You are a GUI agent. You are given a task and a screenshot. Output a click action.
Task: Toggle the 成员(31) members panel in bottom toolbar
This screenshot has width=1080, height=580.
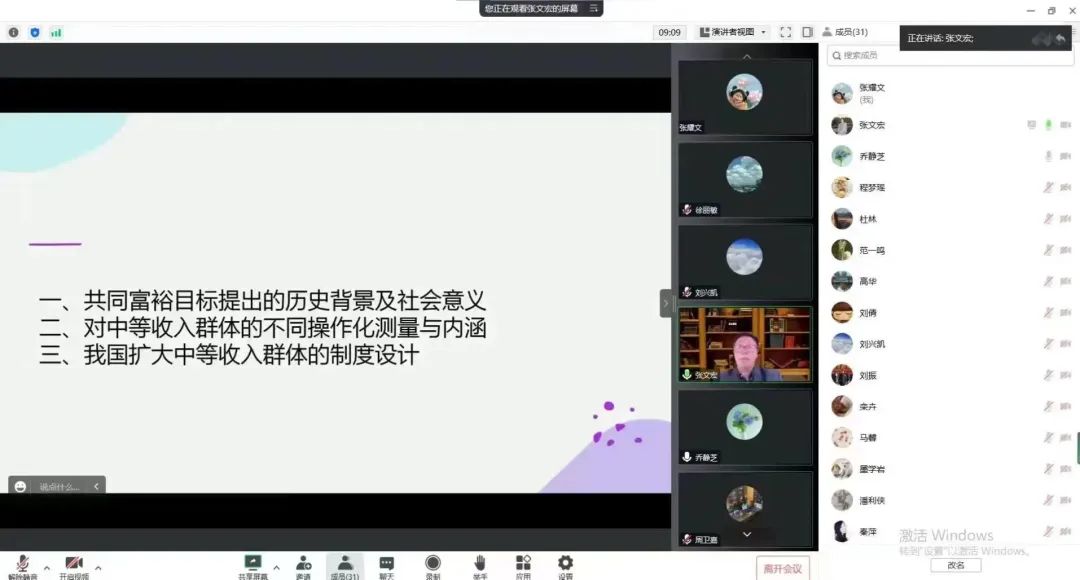click(344, 565)
